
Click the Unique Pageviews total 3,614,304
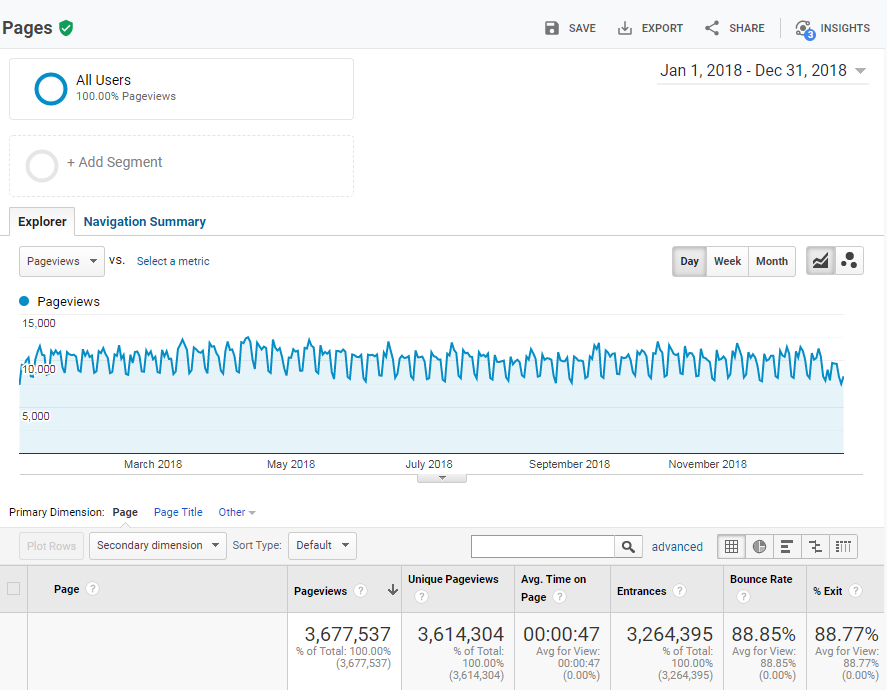pyautogui.click(x=460, y=634)
